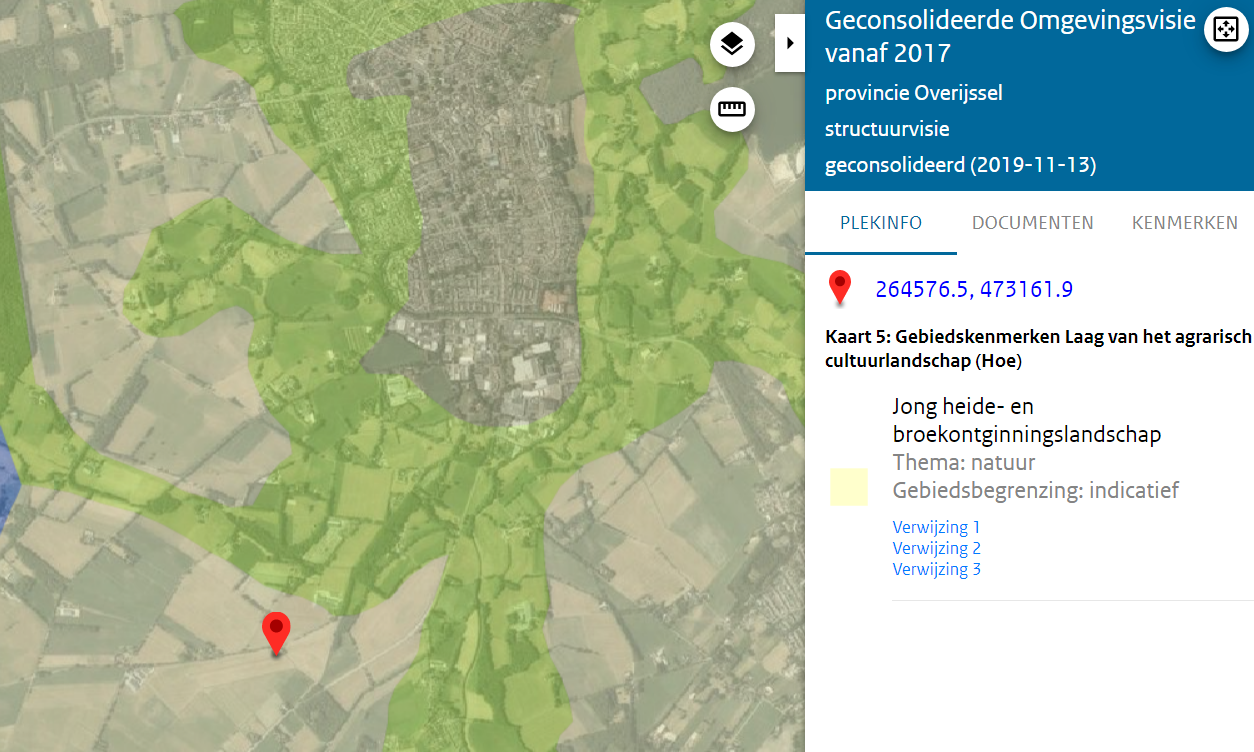
Task: Open Verwijzing 1 link
Action: click(936, 527)
